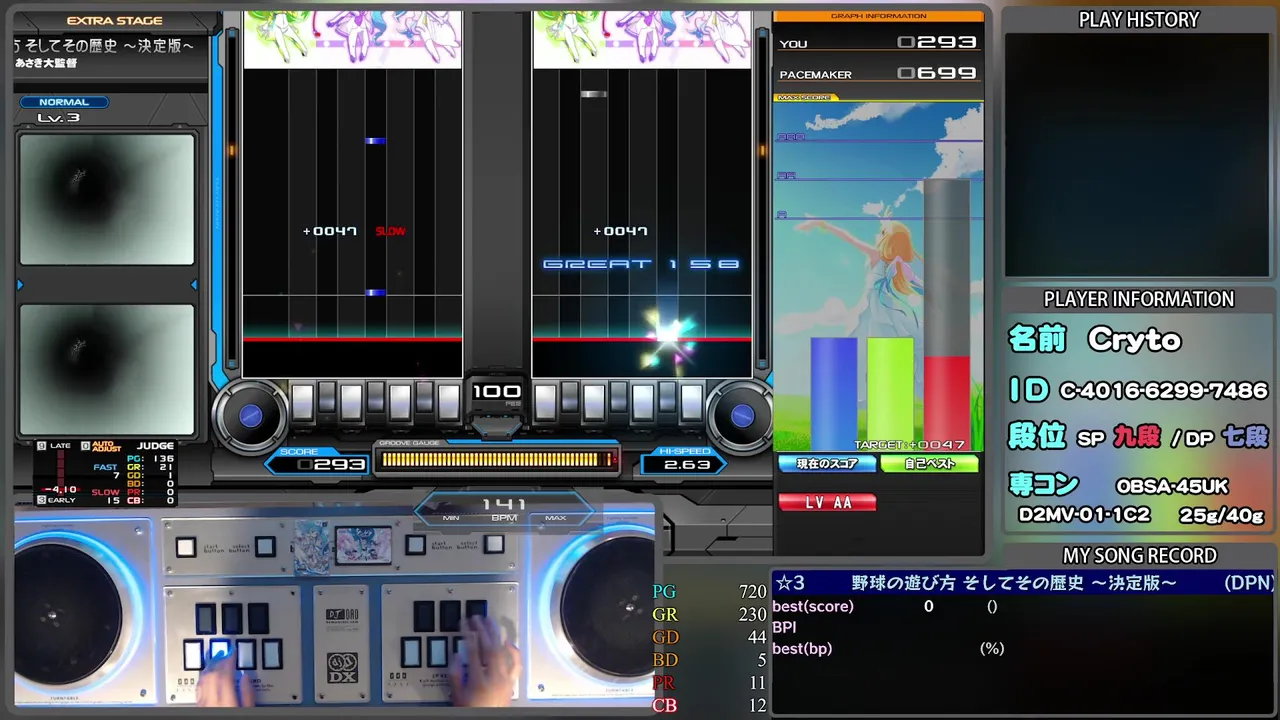Click the MY SONG RECORD heading
The width and height of the screenshot is (1280, 720).
(1140, 556)
